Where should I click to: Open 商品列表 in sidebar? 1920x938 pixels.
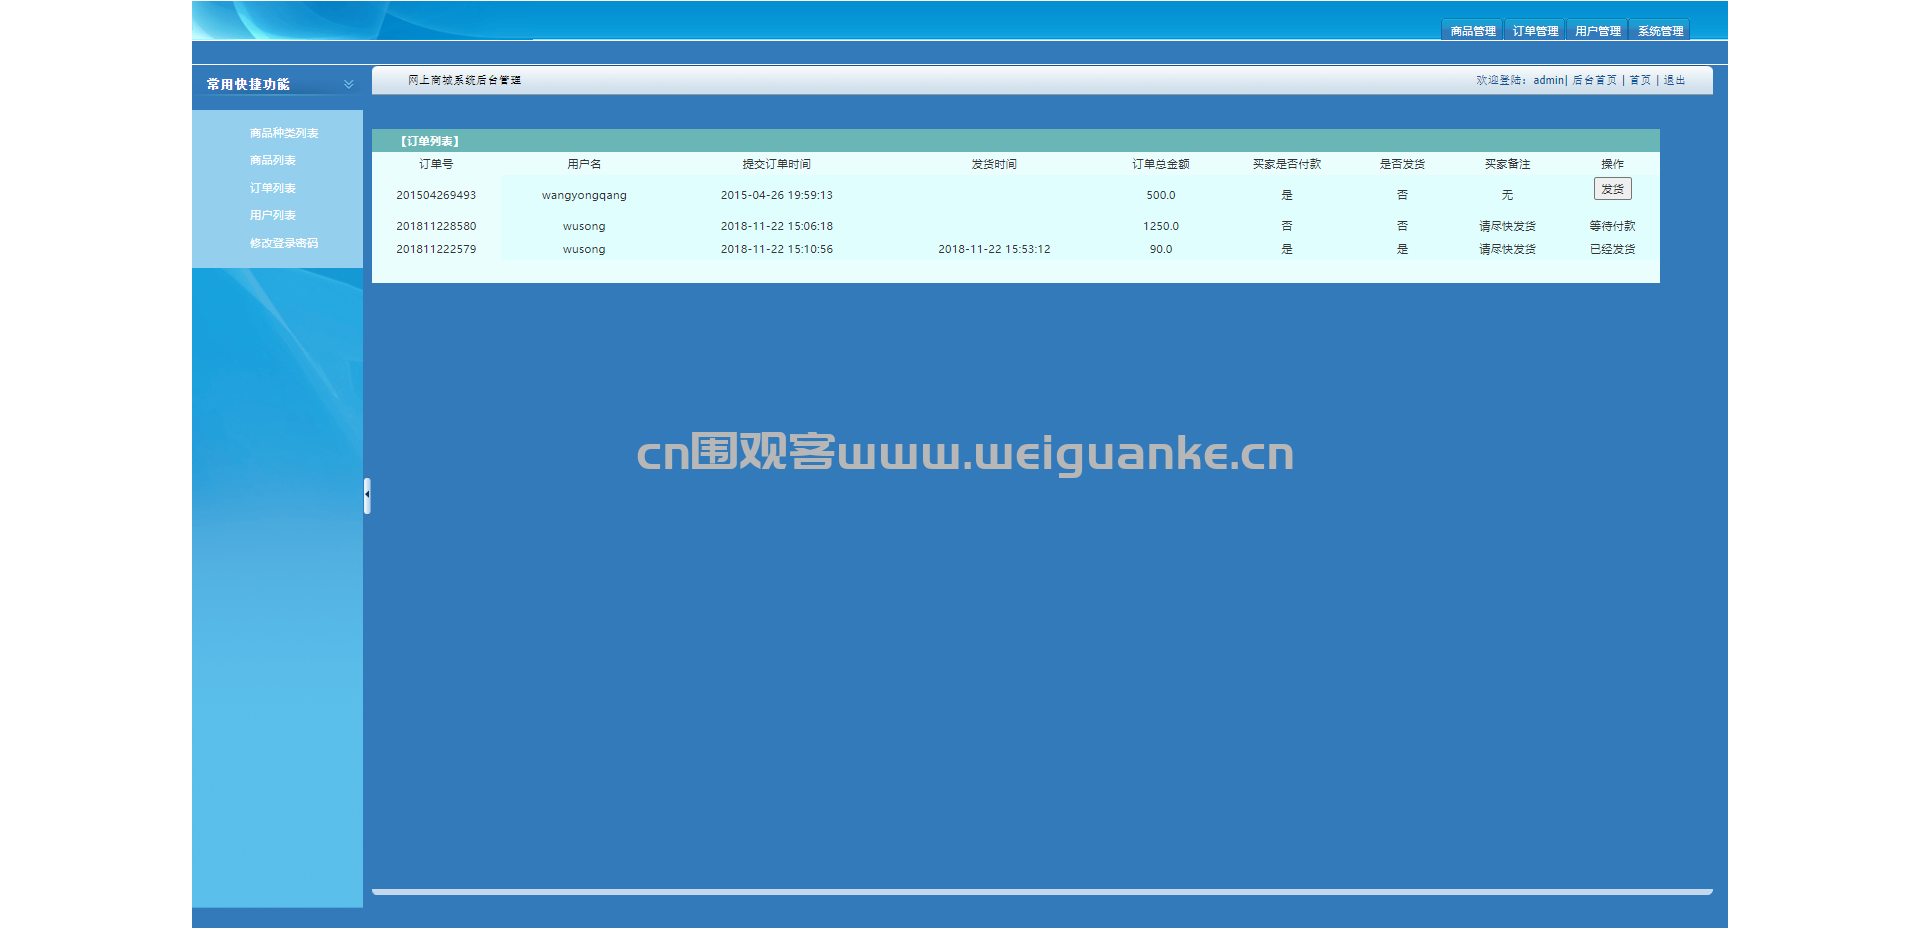tap(273, 160)
